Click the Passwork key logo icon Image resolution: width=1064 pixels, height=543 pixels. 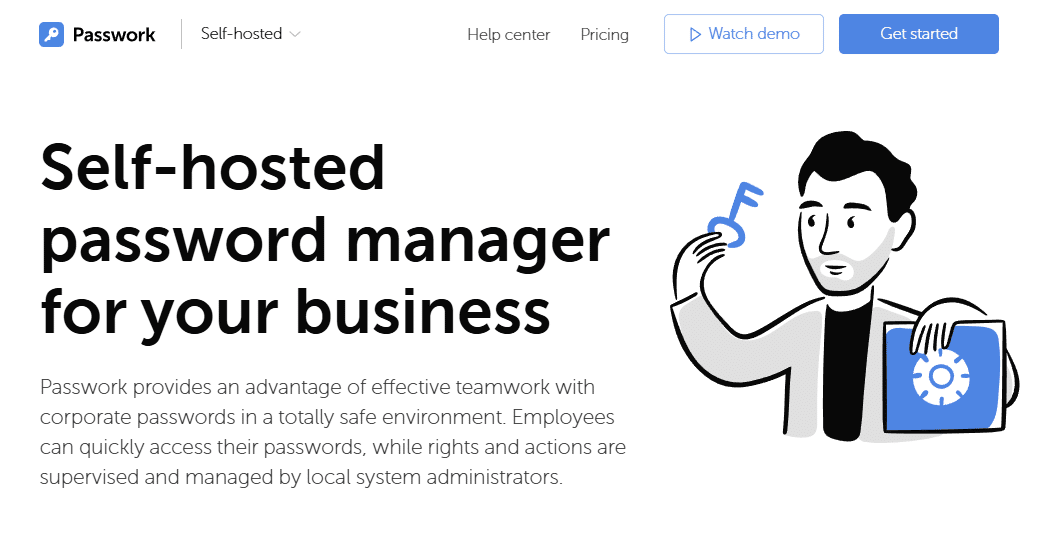52,34
